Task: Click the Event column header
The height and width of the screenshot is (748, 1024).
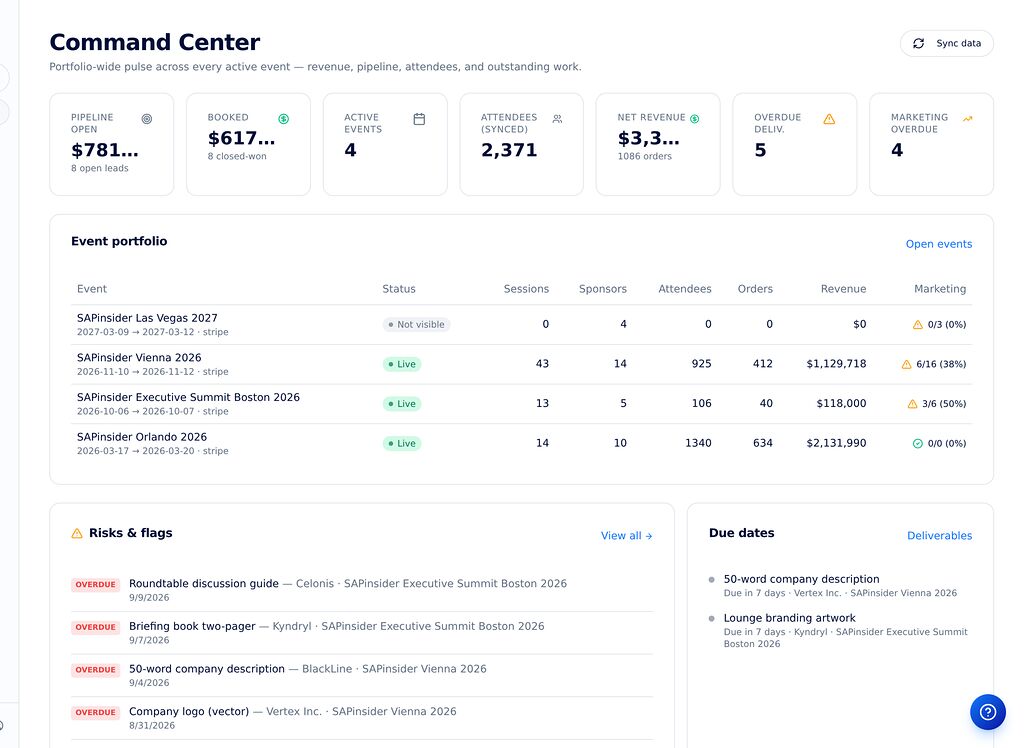Action: click(91, 289)
